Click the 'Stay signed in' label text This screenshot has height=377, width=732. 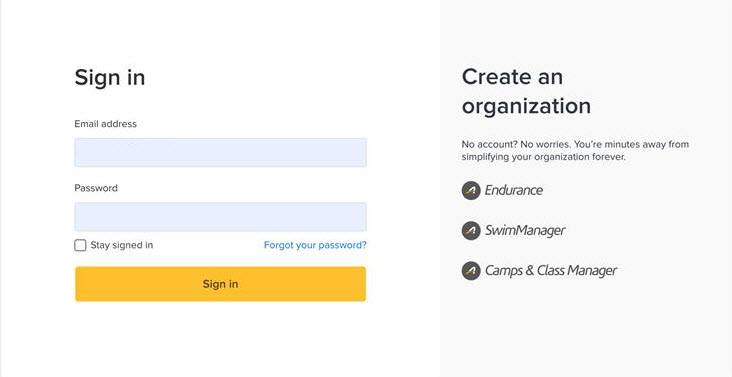(x=121, y=245)
